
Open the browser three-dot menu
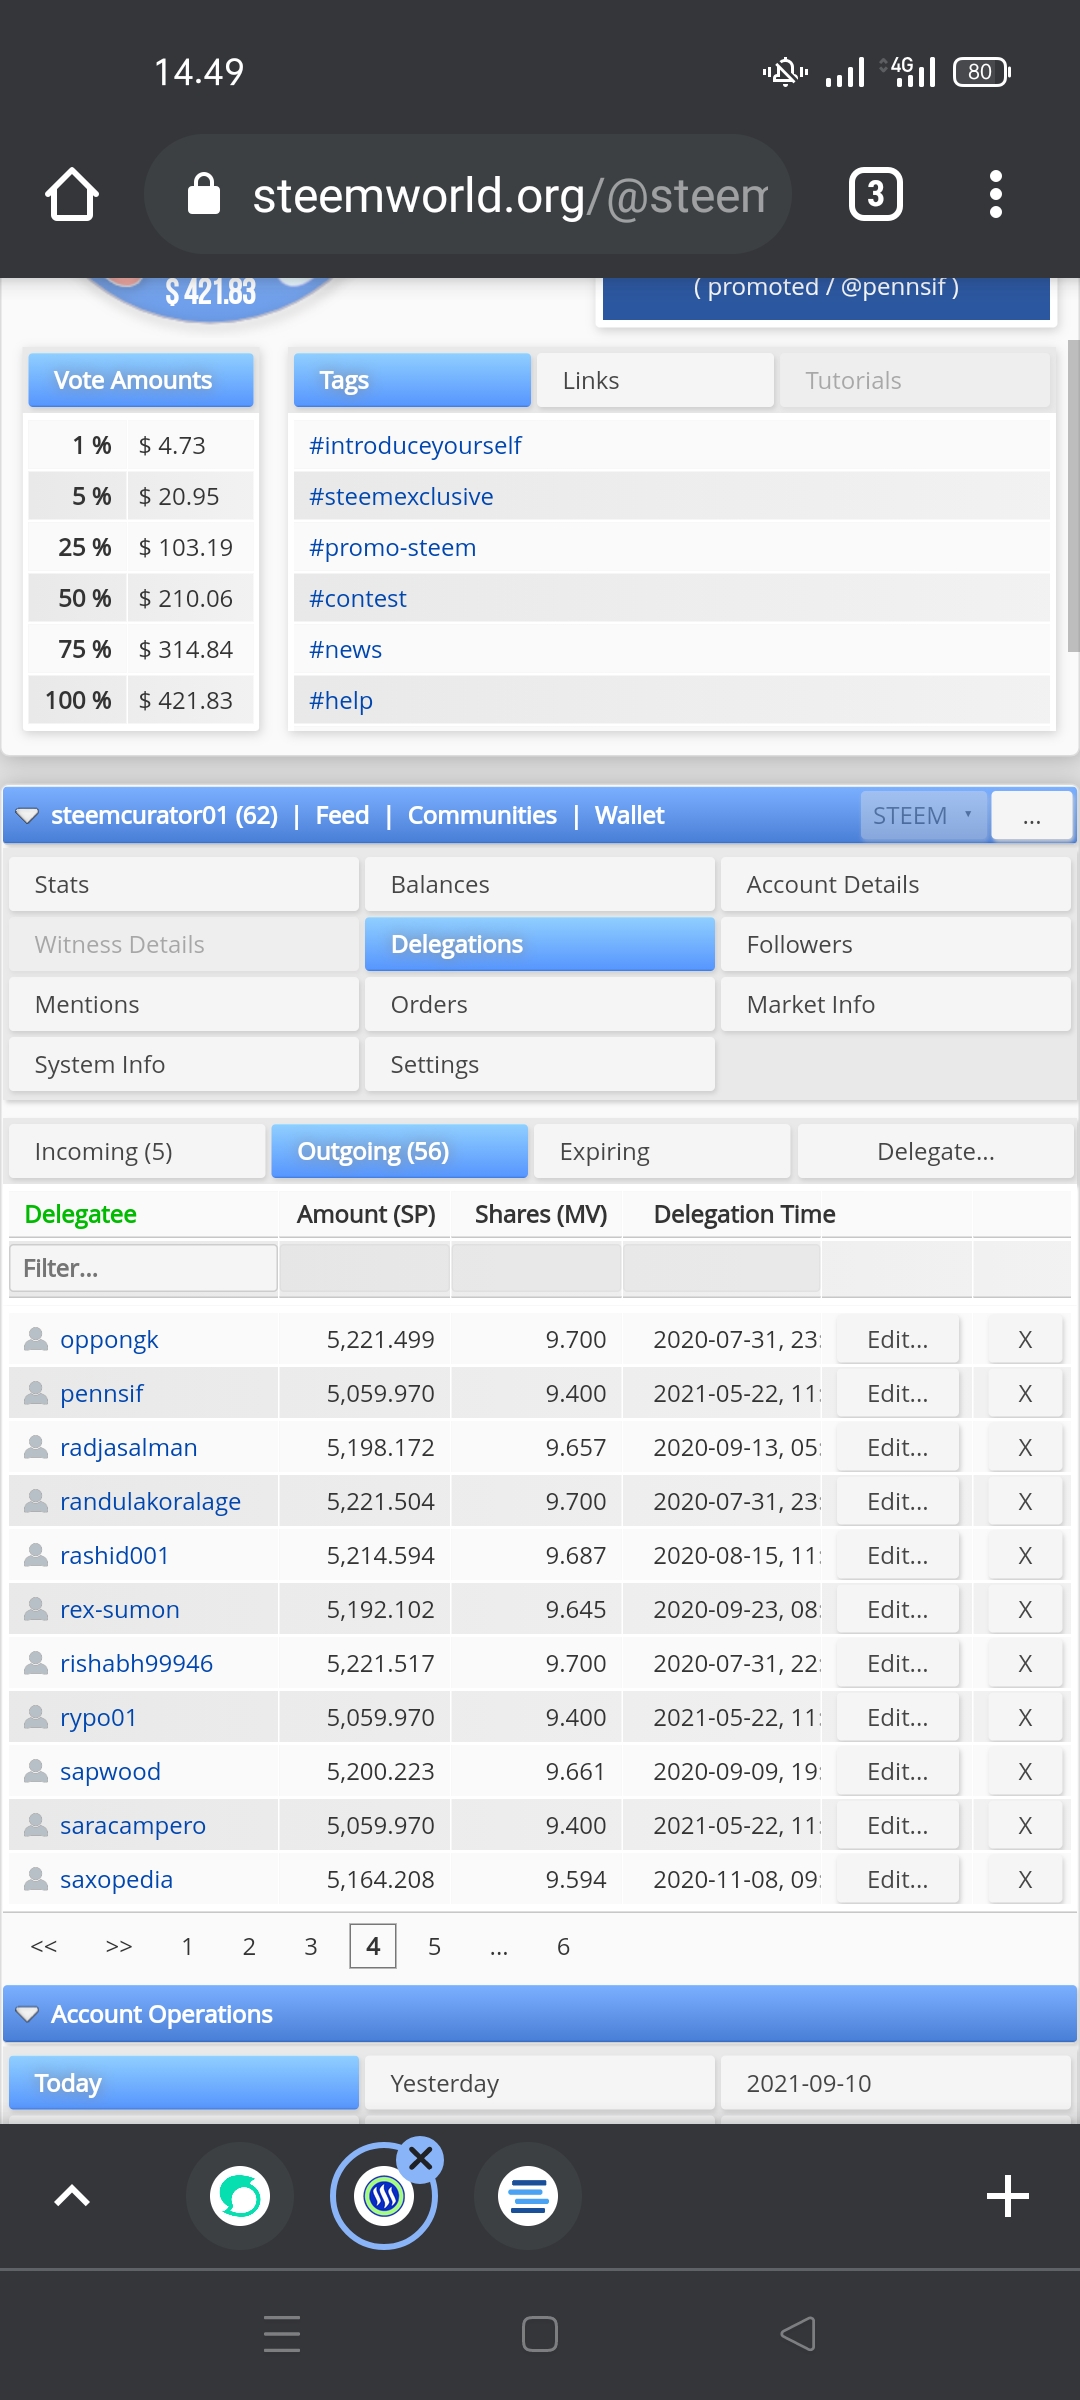995,193
